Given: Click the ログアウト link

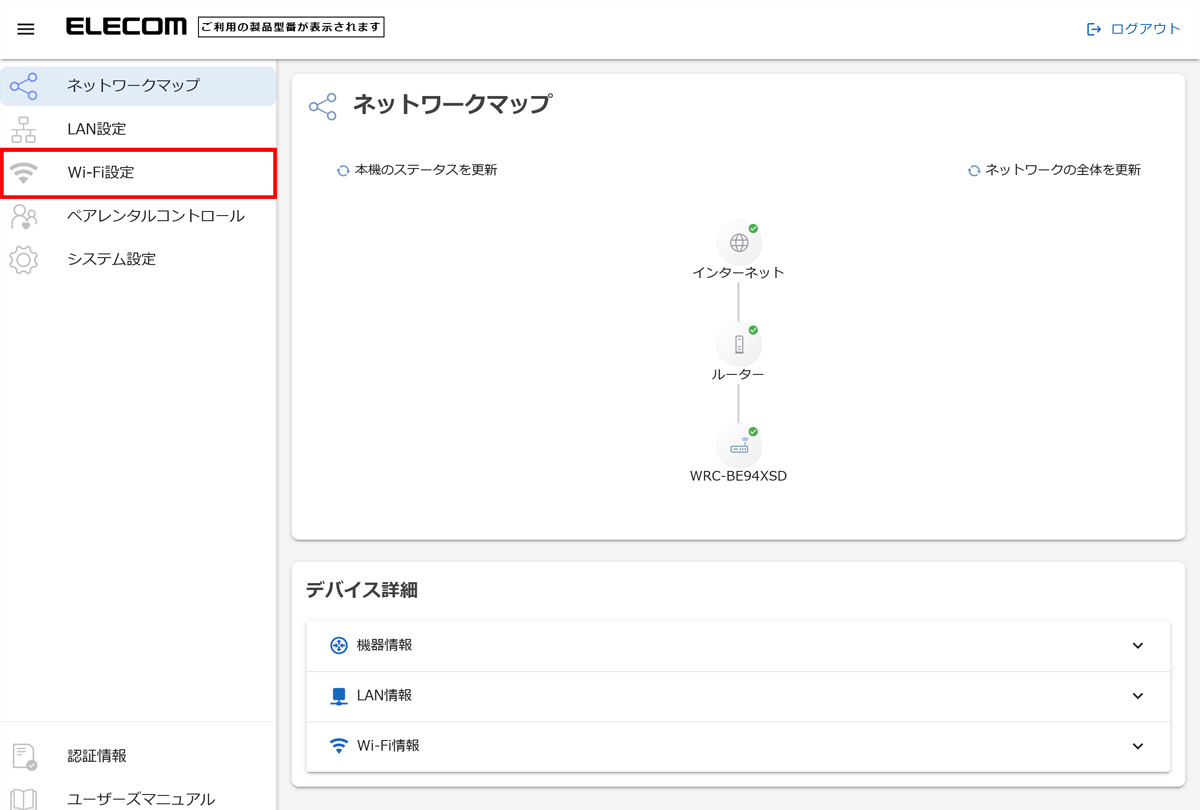Looking at the screenshot, I should pos(1146,29).
